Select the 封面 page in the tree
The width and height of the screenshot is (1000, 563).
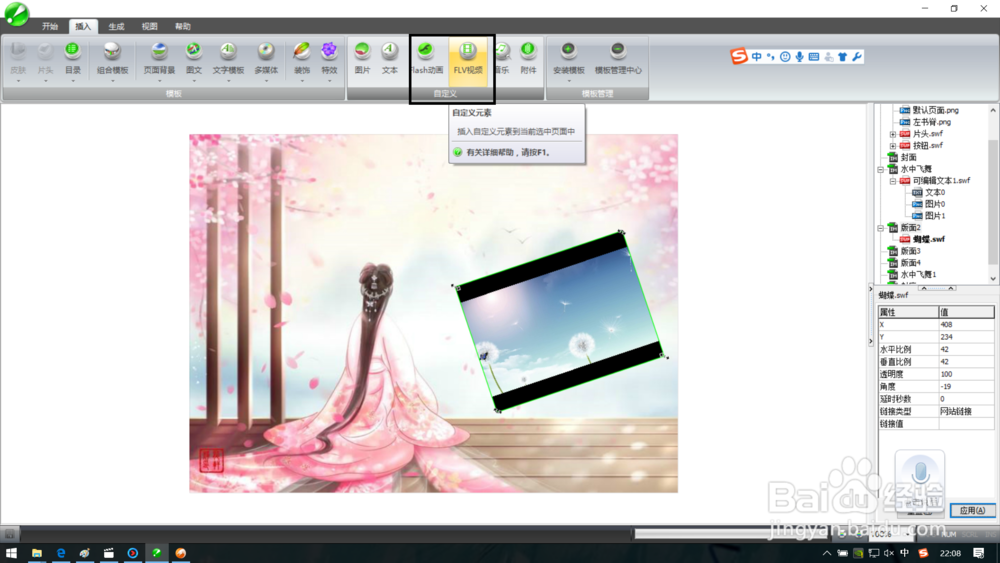coord(908,157)
